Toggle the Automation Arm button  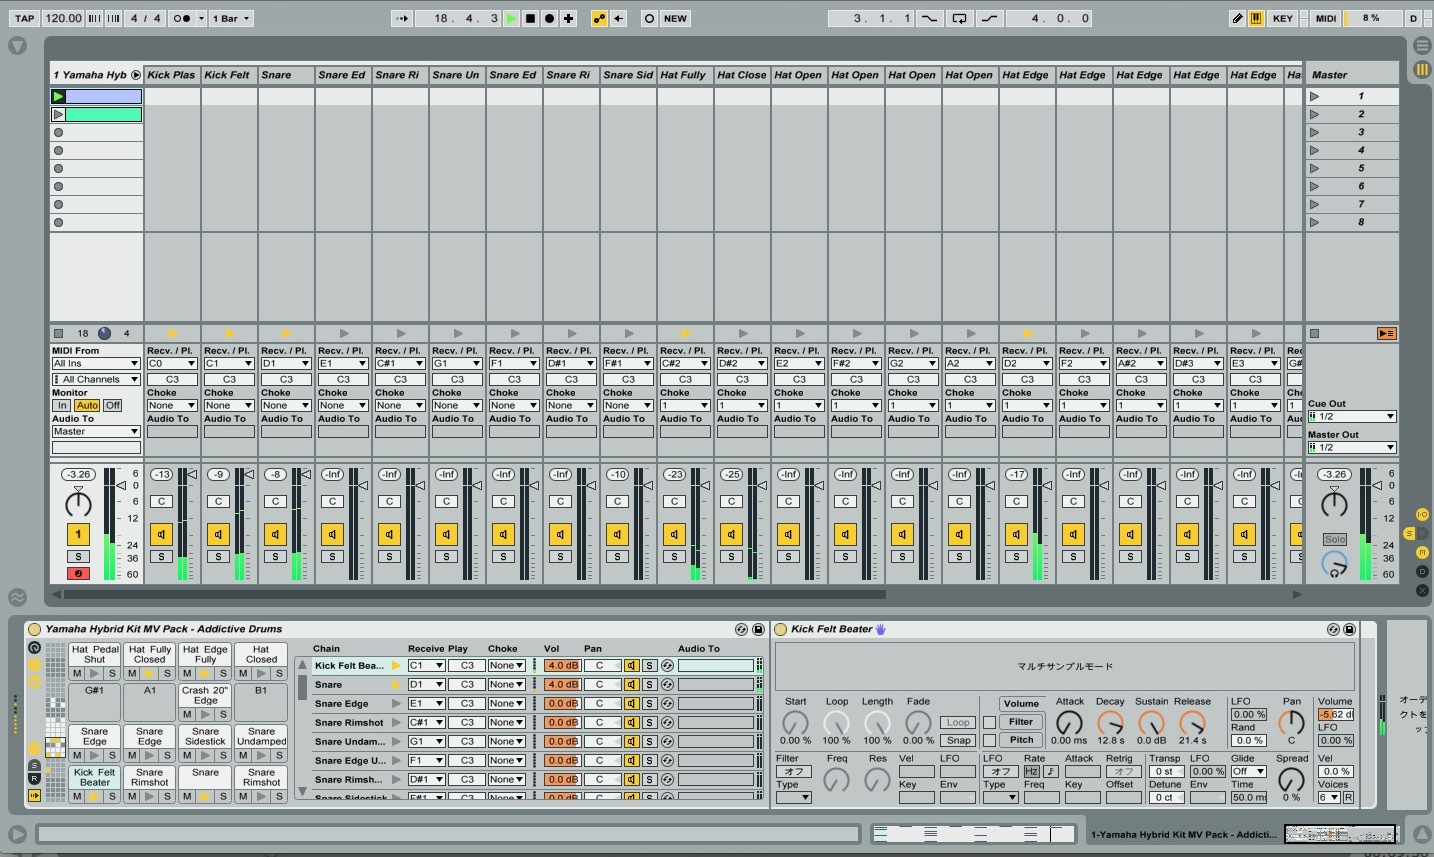(599, 18)
